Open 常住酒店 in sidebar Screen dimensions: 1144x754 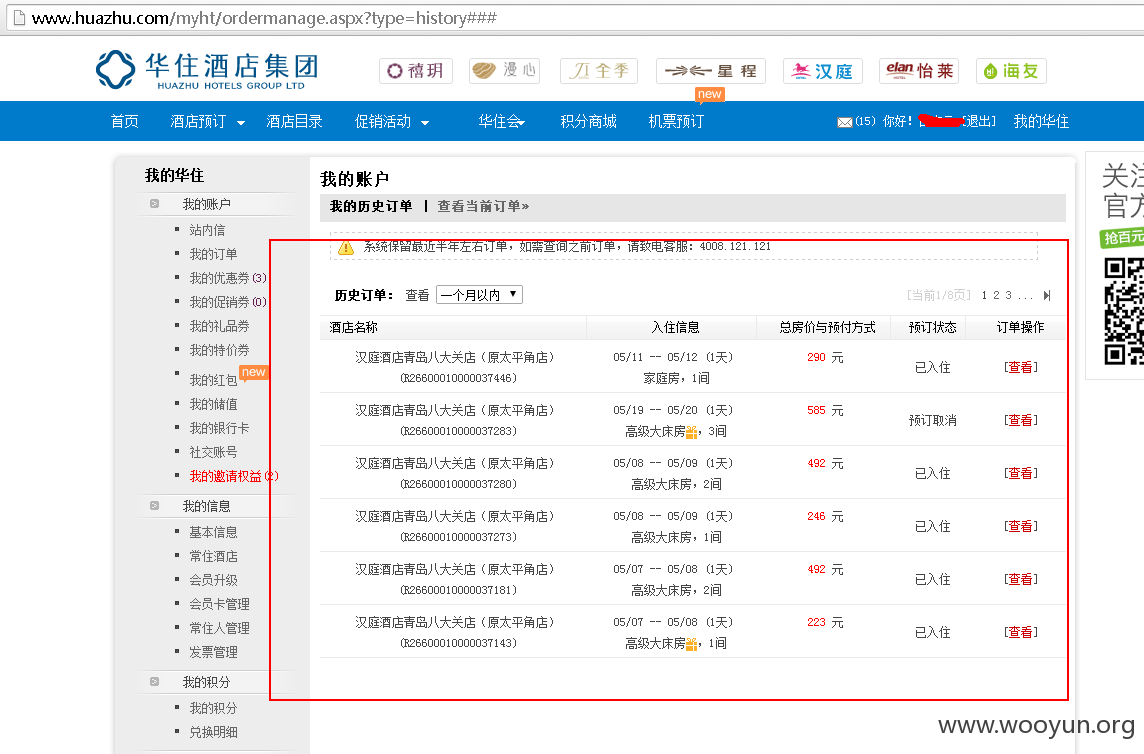[x=213, y=556]
